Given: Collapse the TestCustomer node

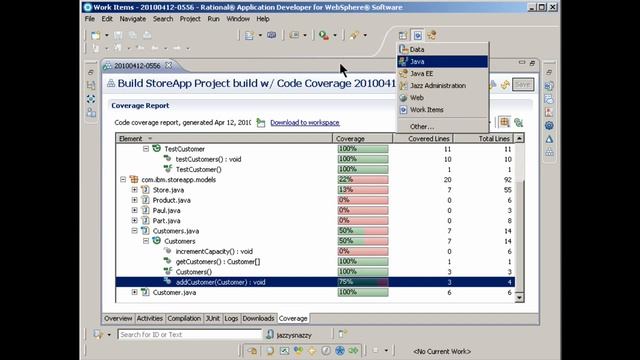Looking at the screenshot, I should pyautogui.click(x=146, y=149).
